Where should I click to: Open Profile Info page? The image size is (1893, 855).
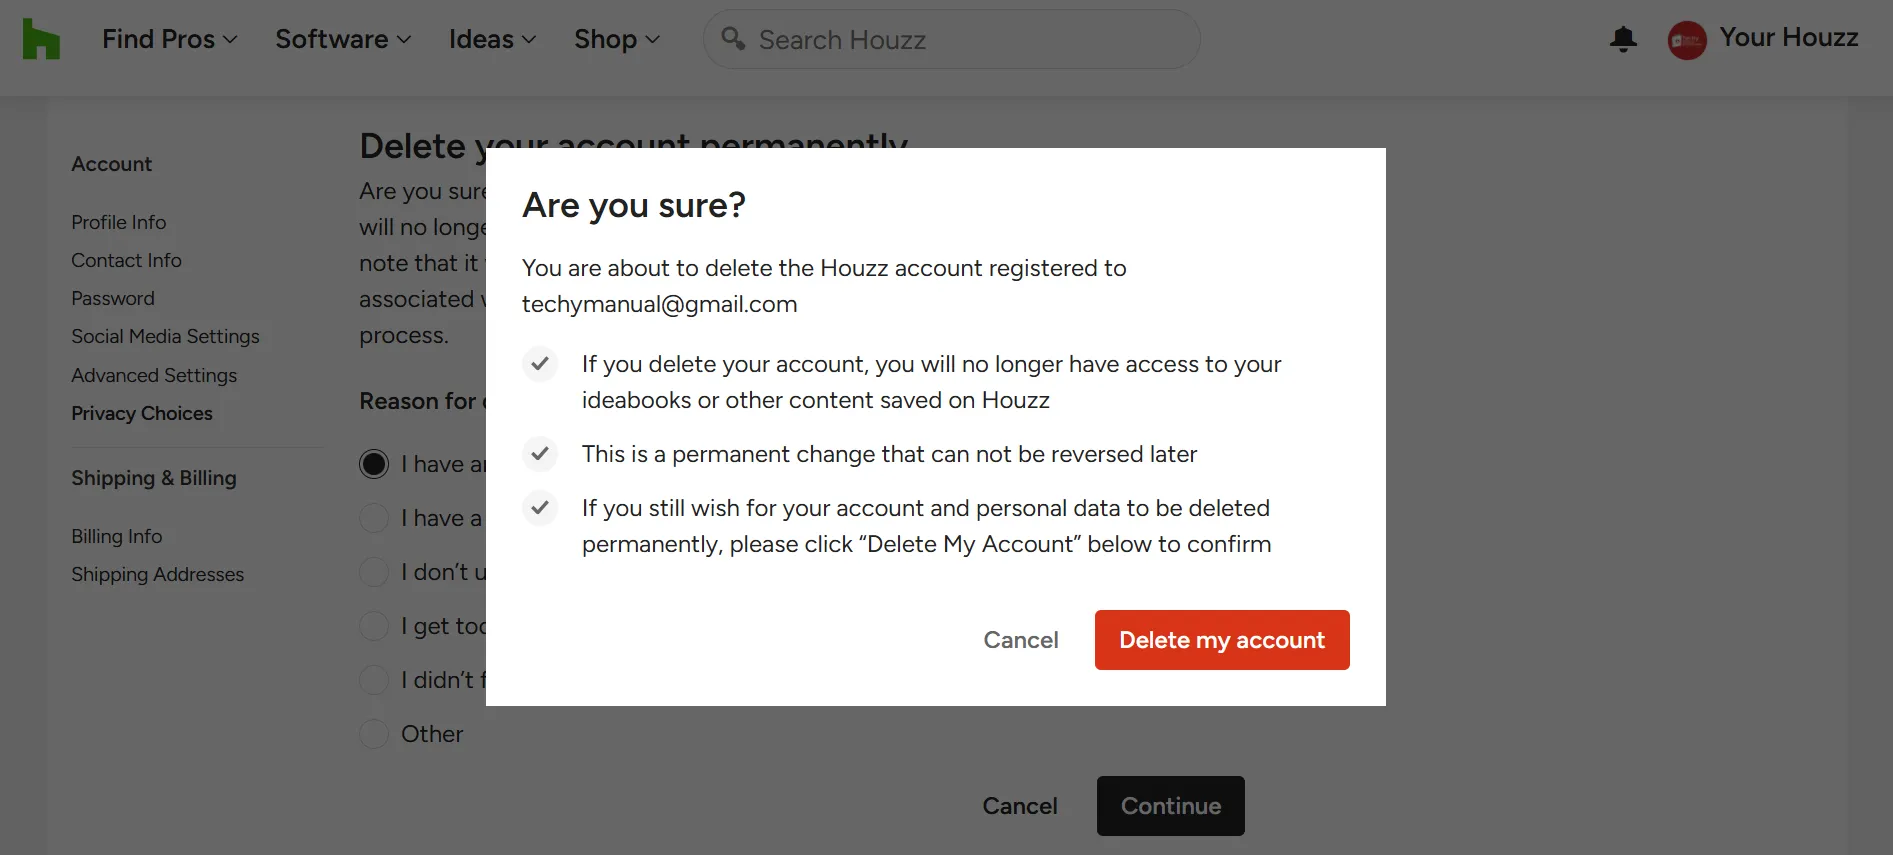(118, 222)
